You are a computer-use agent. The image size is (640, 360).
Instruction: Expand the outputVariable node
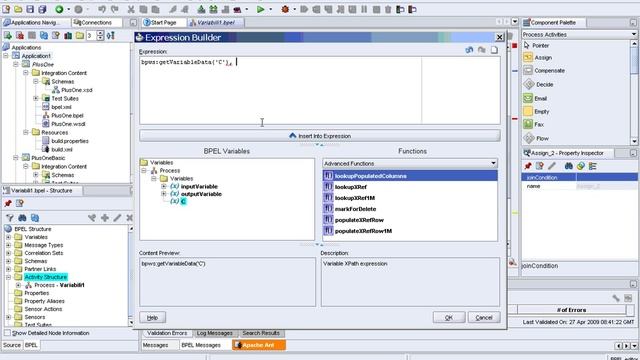(164, 194)
